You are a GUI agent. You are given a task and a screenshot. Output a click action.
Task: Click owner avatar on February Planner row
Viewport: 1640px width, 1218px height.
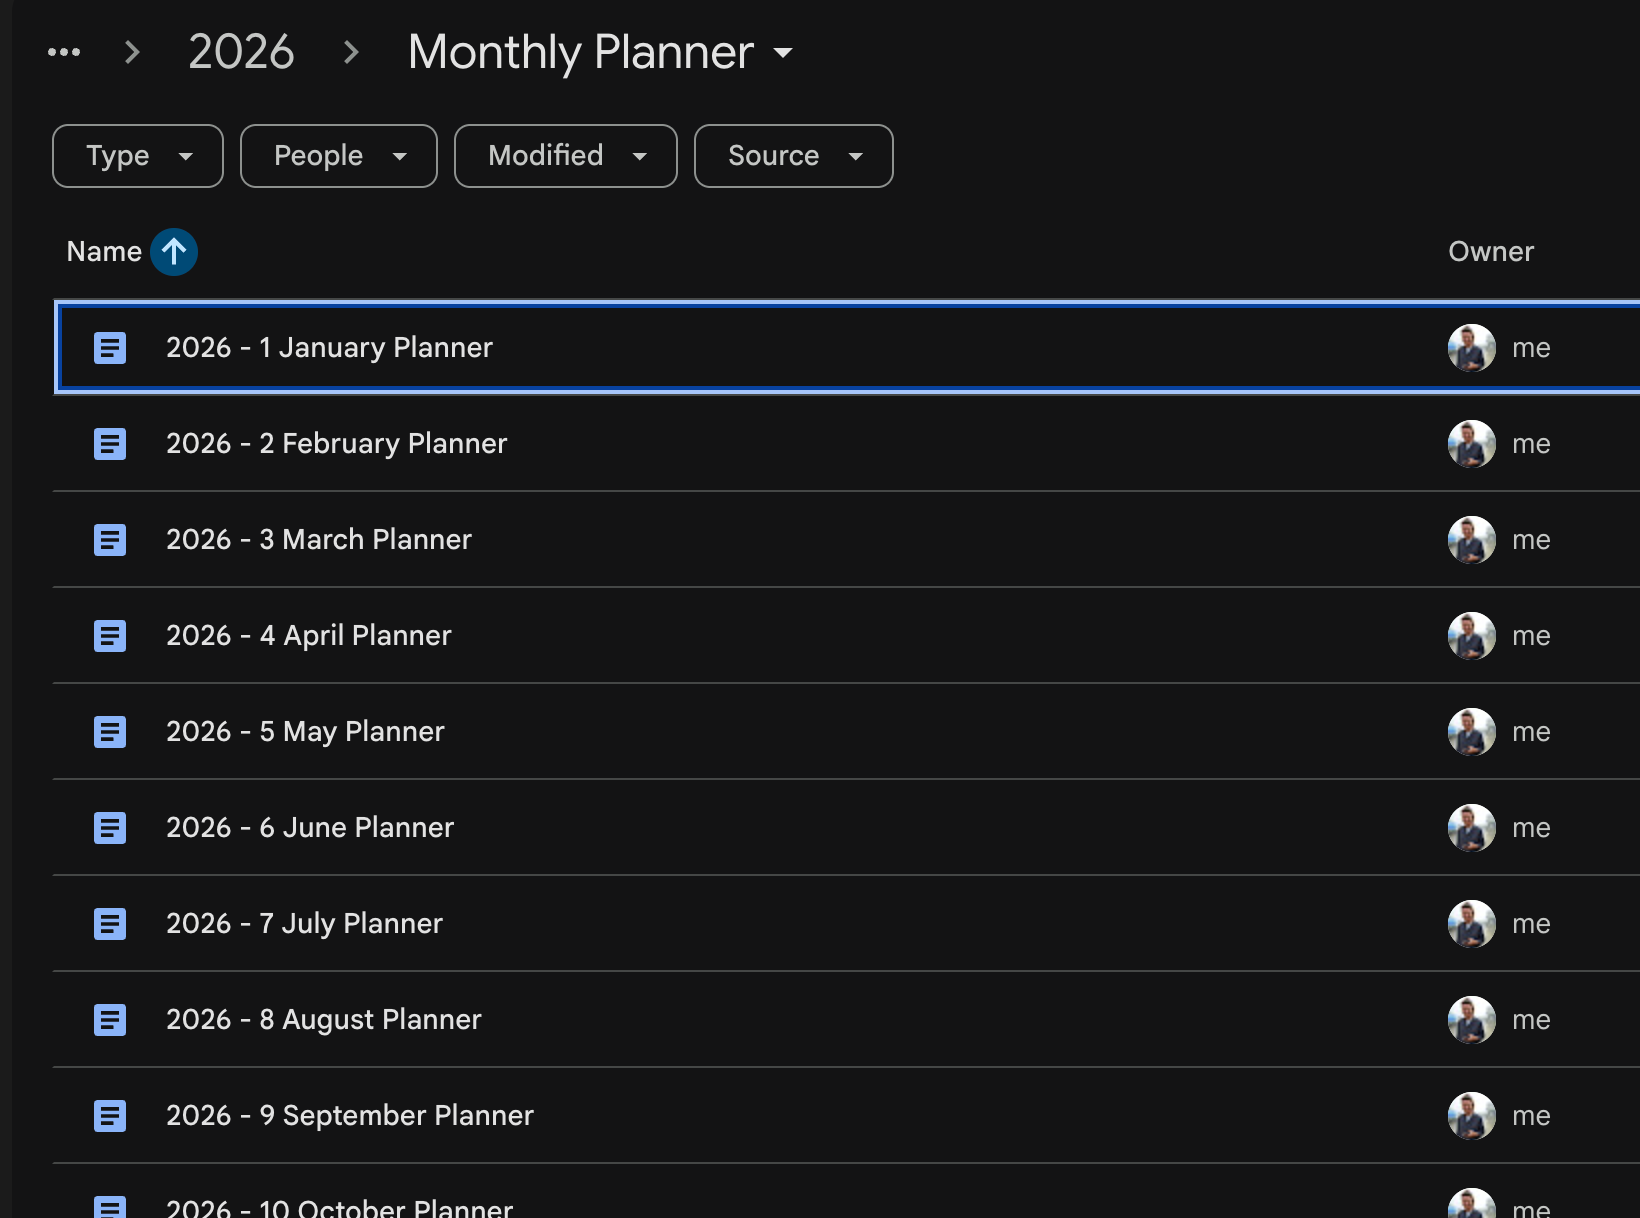click(x=1471, y=444)
